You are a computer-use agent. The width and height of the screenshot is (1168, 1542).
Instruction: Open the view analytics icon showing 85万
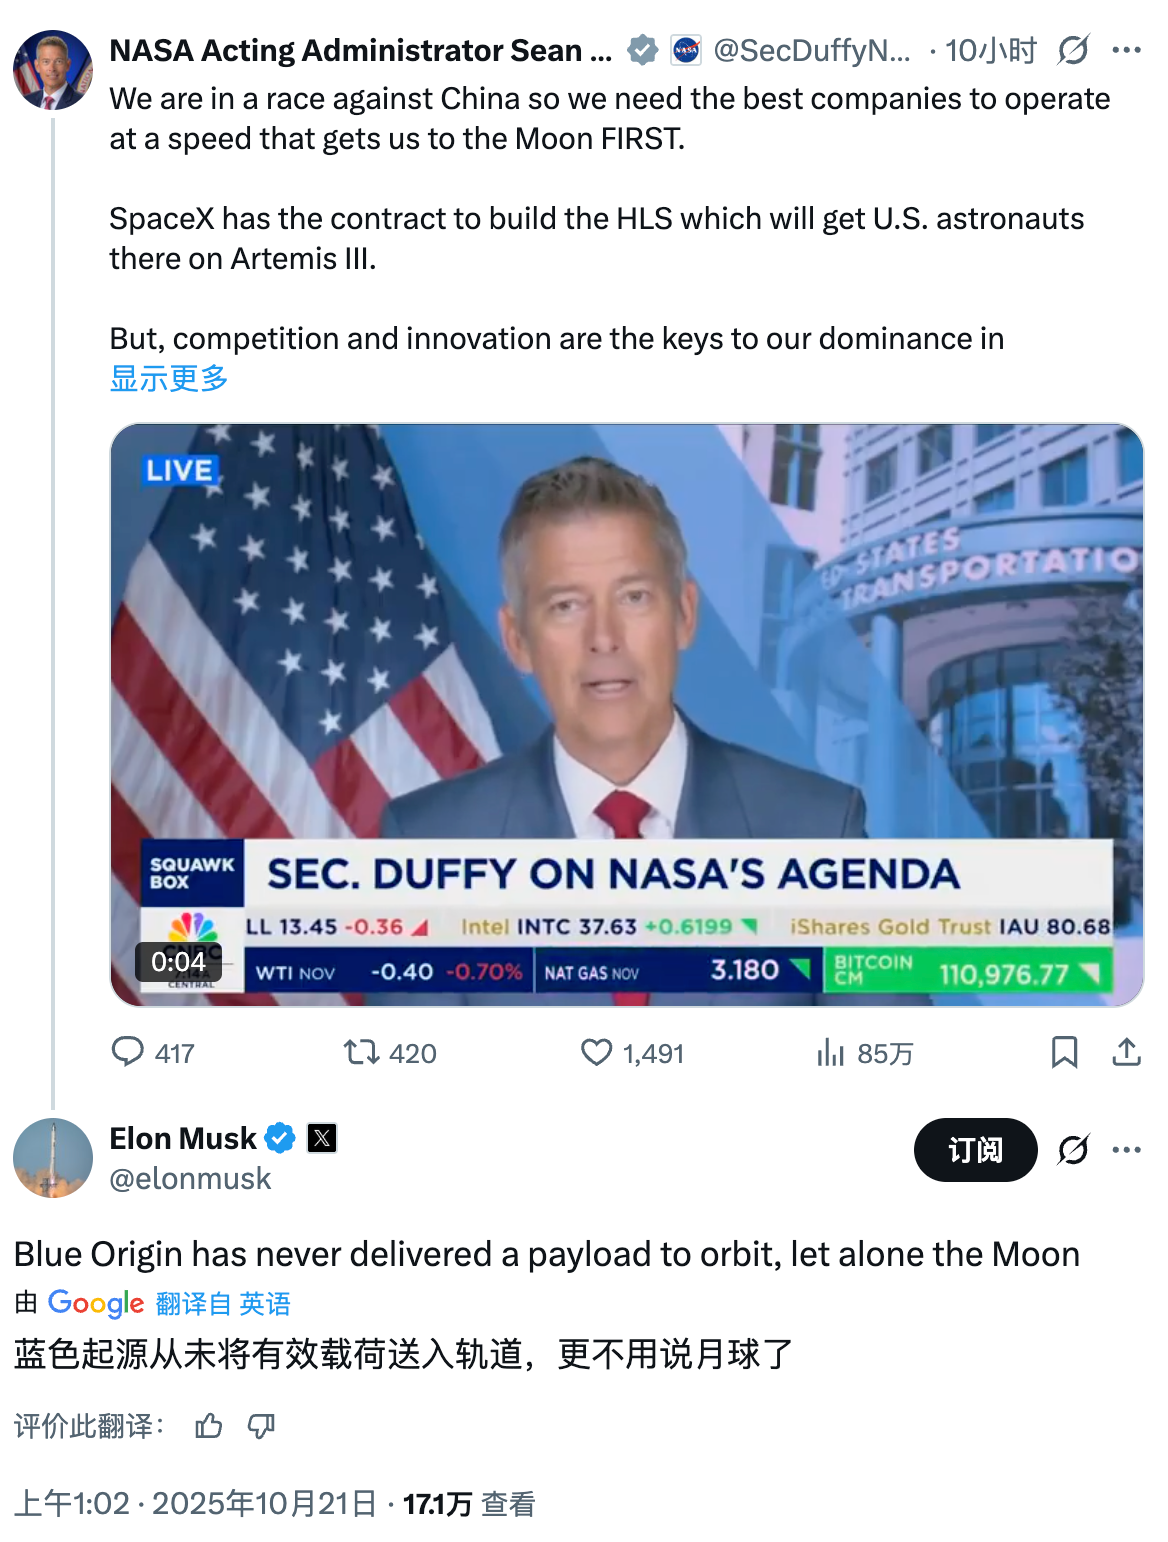pyautogui.click(x=831, y=1052)
